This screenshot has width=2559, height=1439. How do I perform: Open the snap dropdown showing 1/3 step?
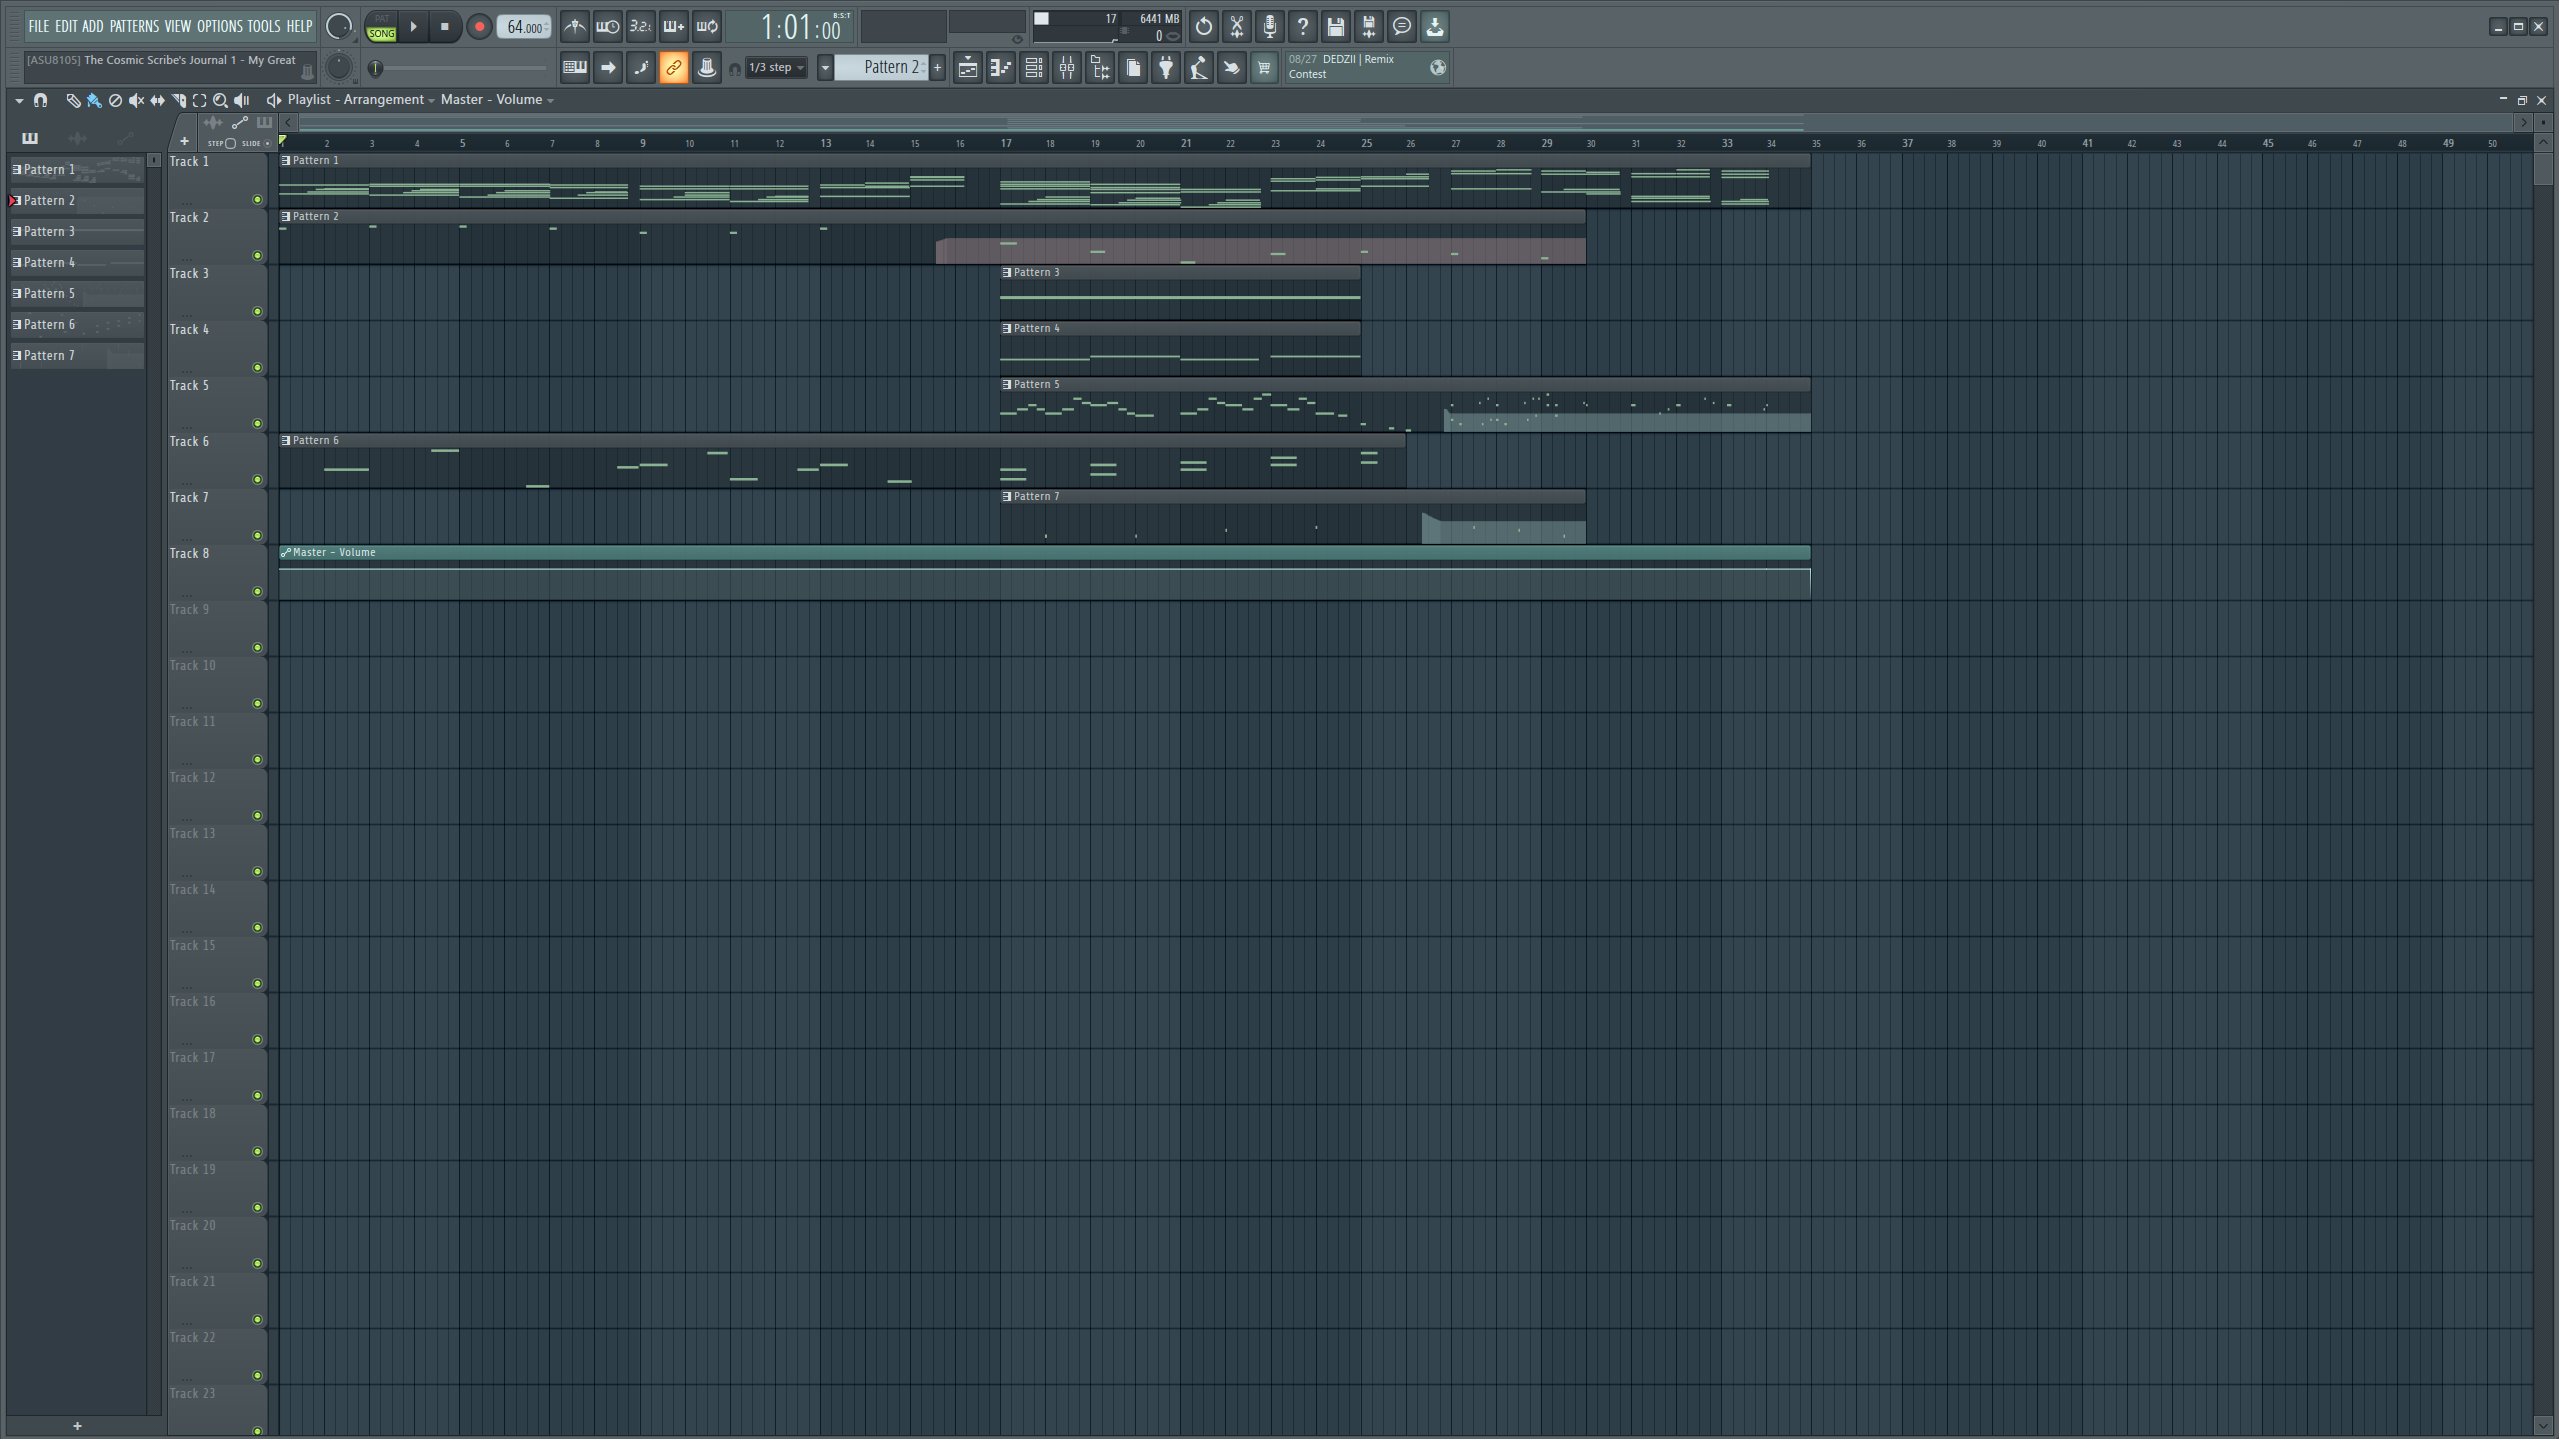[776, 68]
